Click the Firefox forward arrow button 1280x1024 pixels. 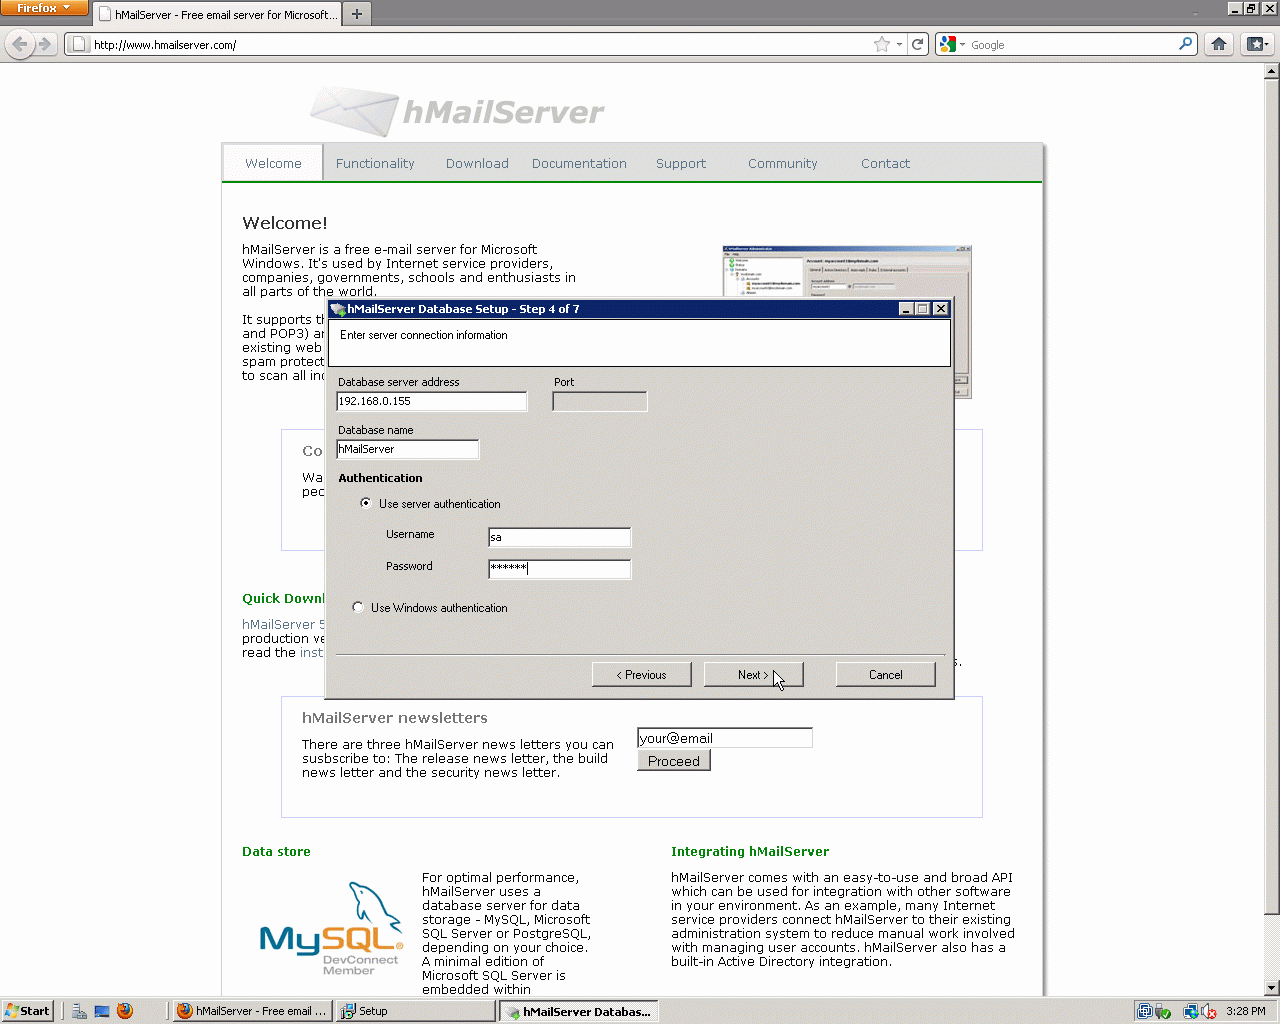click(x=45, y=44)
